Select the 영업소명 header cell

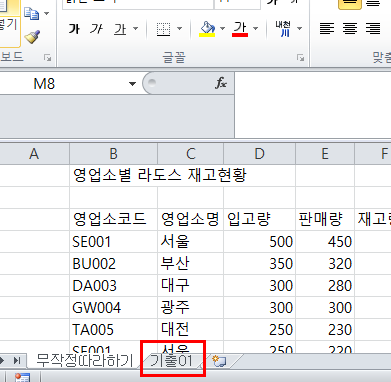click(x=190, y=219)
